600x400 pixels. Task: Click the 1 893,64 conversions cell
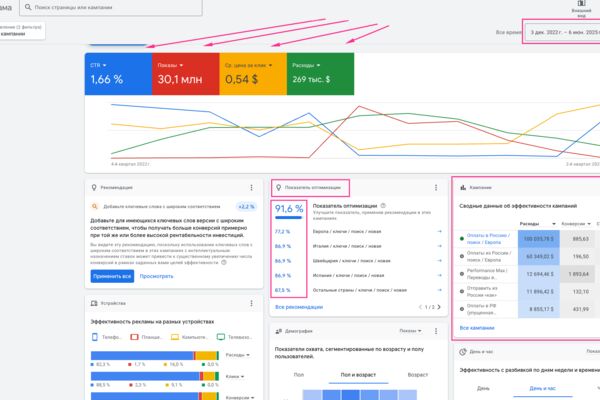pos(579,274)
